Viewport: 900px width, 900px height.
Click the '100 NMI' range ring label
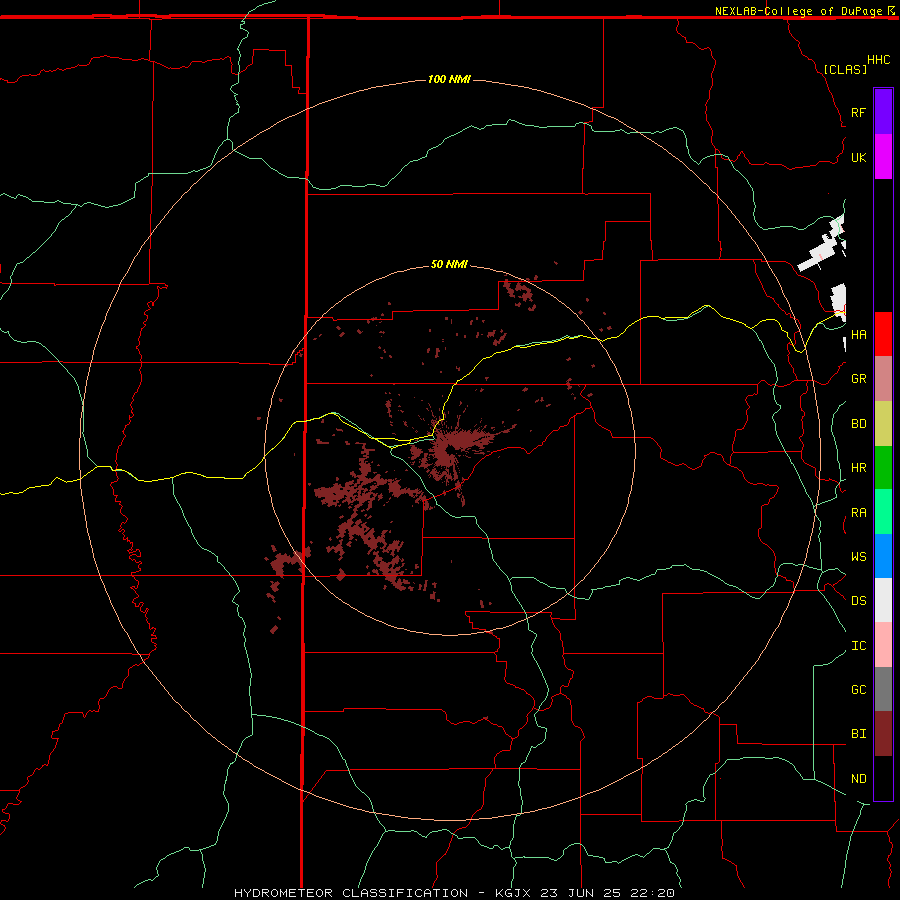coord(449,79)
